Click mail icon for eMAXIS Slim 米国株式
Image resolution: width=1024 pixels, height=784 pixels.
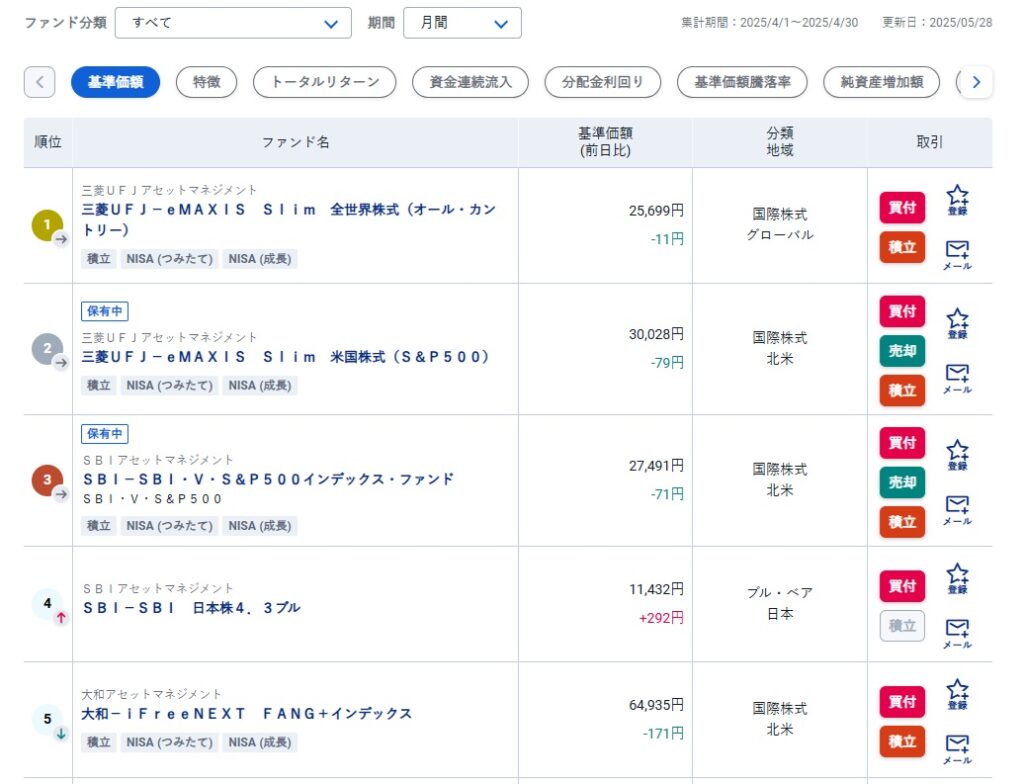[x=957, y=378]
